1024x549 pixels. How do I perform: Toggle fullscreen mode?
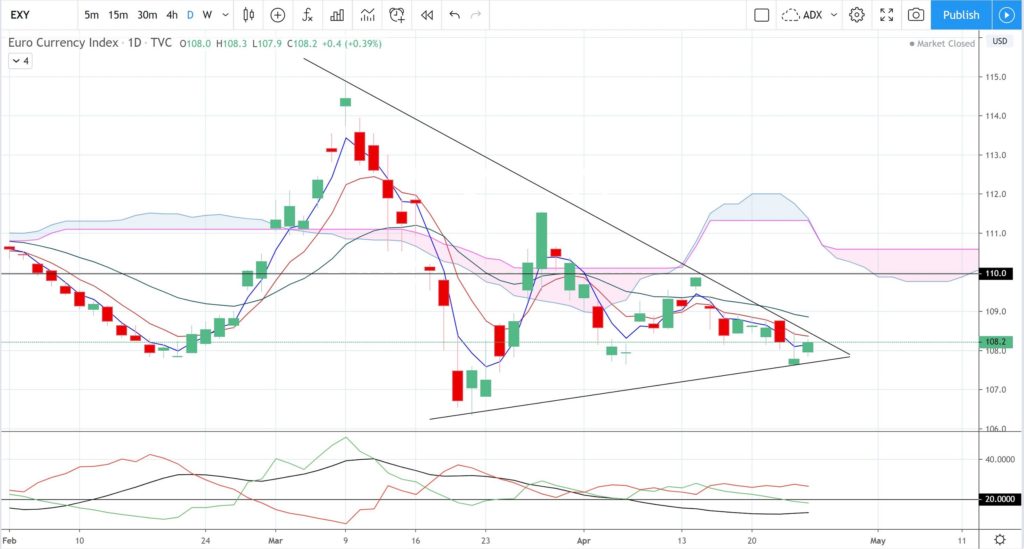click(886, 14)
